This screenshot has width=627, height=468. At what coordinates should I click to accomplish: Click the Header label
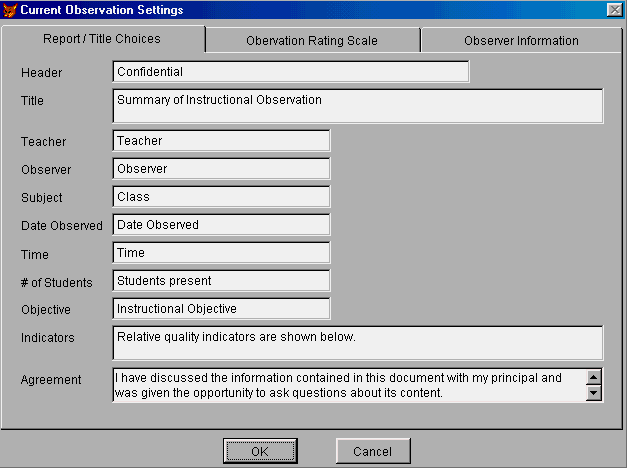[x=42, y=73]
